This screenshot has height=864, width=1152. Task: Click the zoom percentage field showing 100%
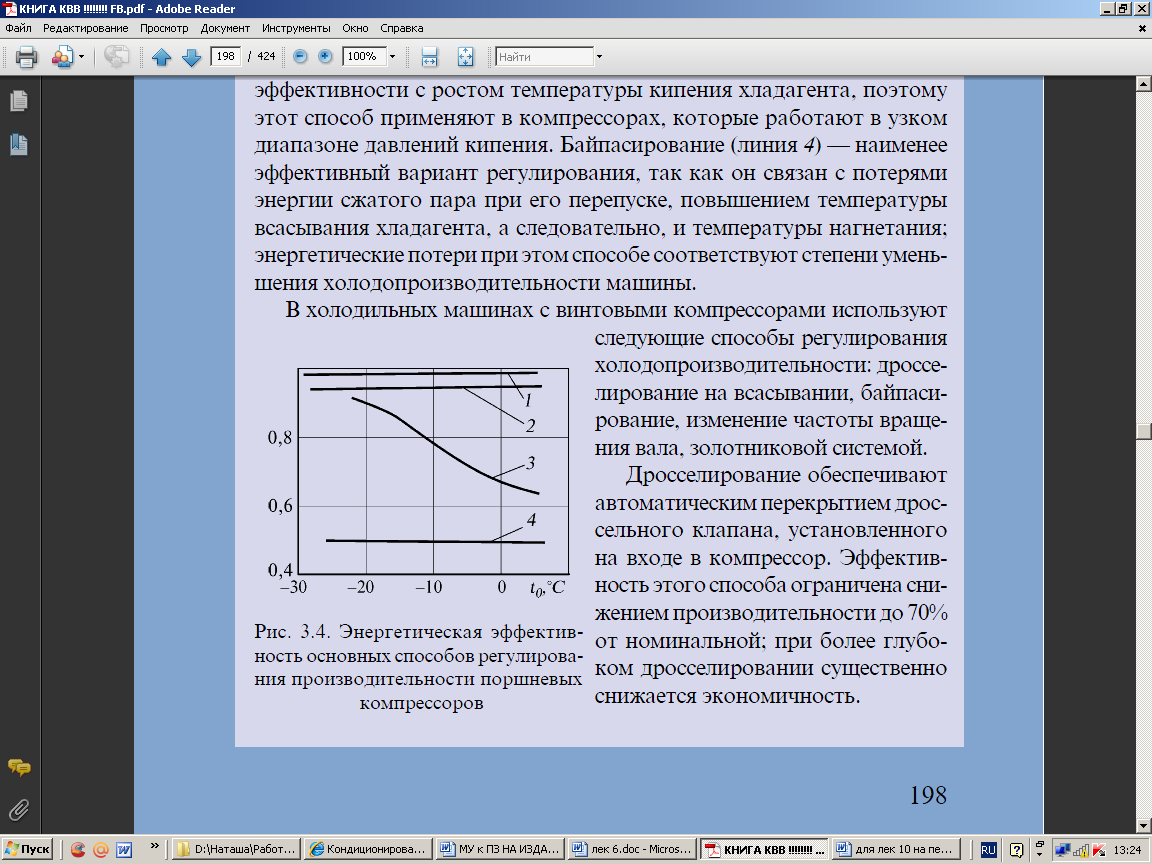point(363,56)
